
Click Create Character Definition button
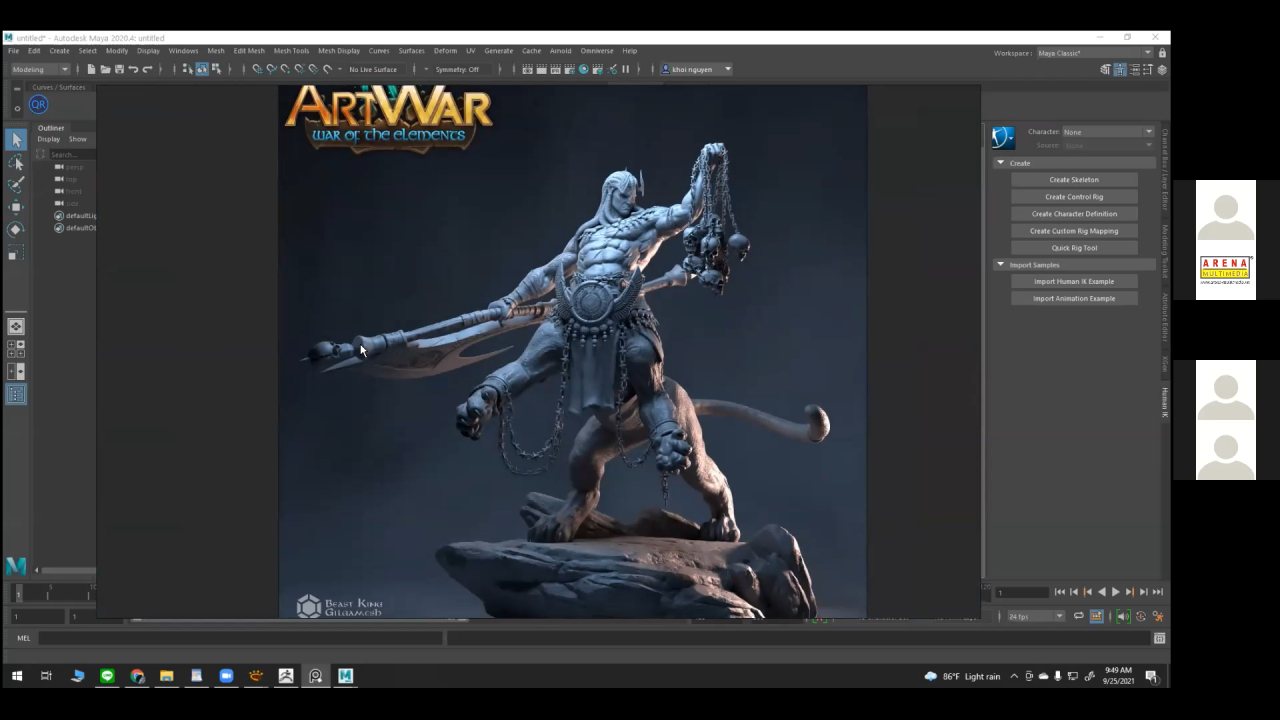tap(1074, 214)
